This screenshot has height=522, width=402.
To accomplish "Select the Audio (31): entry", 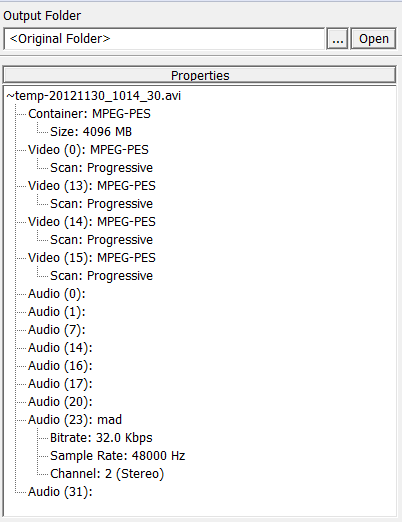I will pyautogui.click(x=60, y=492).
